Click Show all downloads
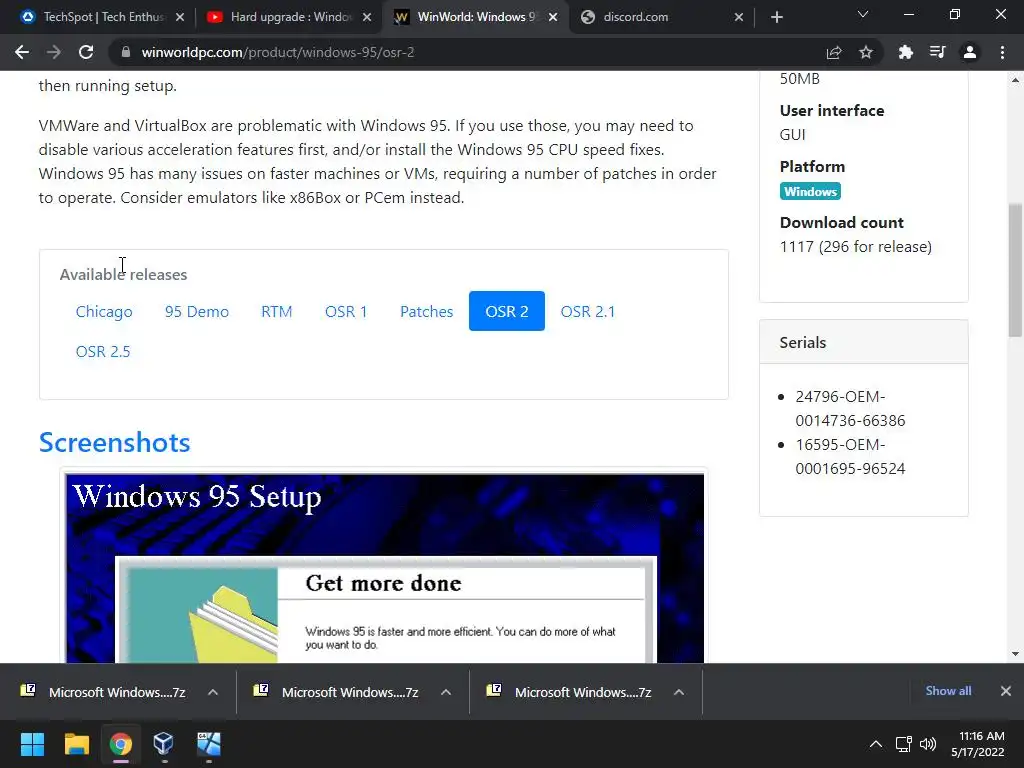The image size is (1024, 768). click(x=948, y=691)
